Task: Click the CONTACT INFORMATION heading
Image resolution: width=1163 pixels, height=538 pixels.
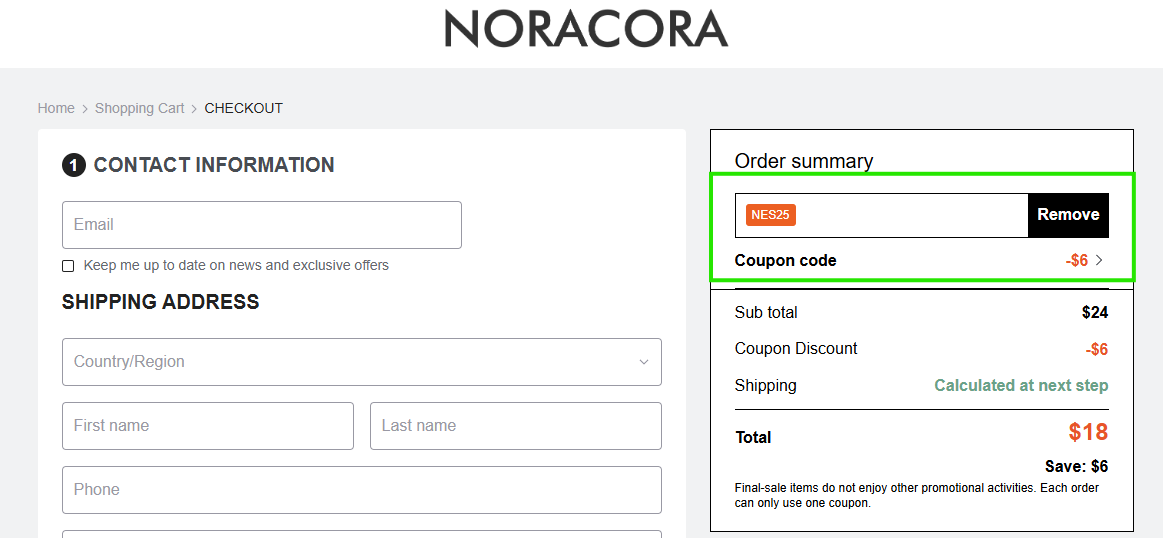Action: [x=214, y=165]
